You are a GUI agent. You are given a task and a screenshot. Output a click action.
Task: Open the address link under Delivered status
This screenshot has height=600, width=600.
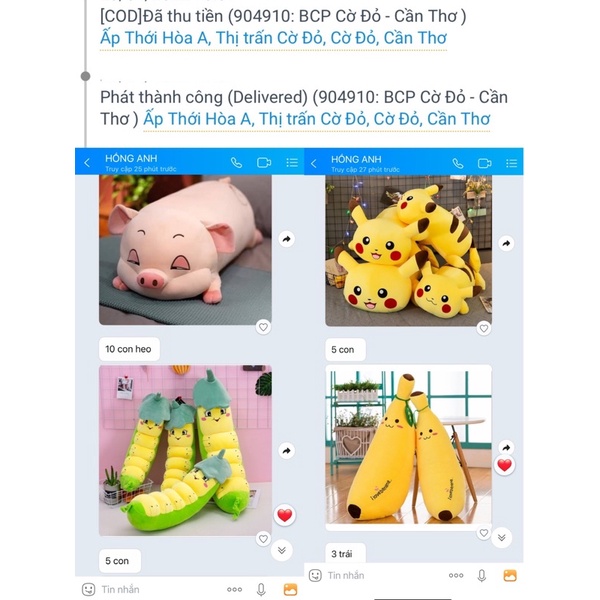pos(316,119)
